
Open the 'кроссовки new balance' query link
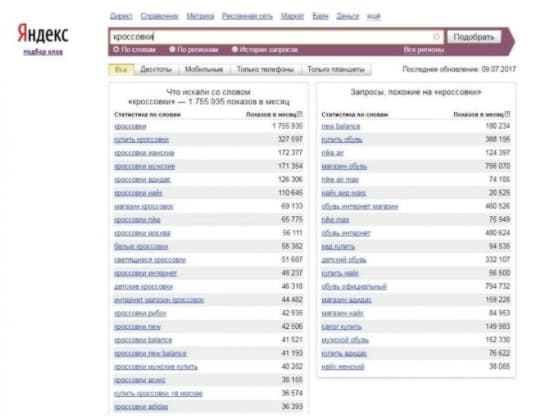[150, 354]
